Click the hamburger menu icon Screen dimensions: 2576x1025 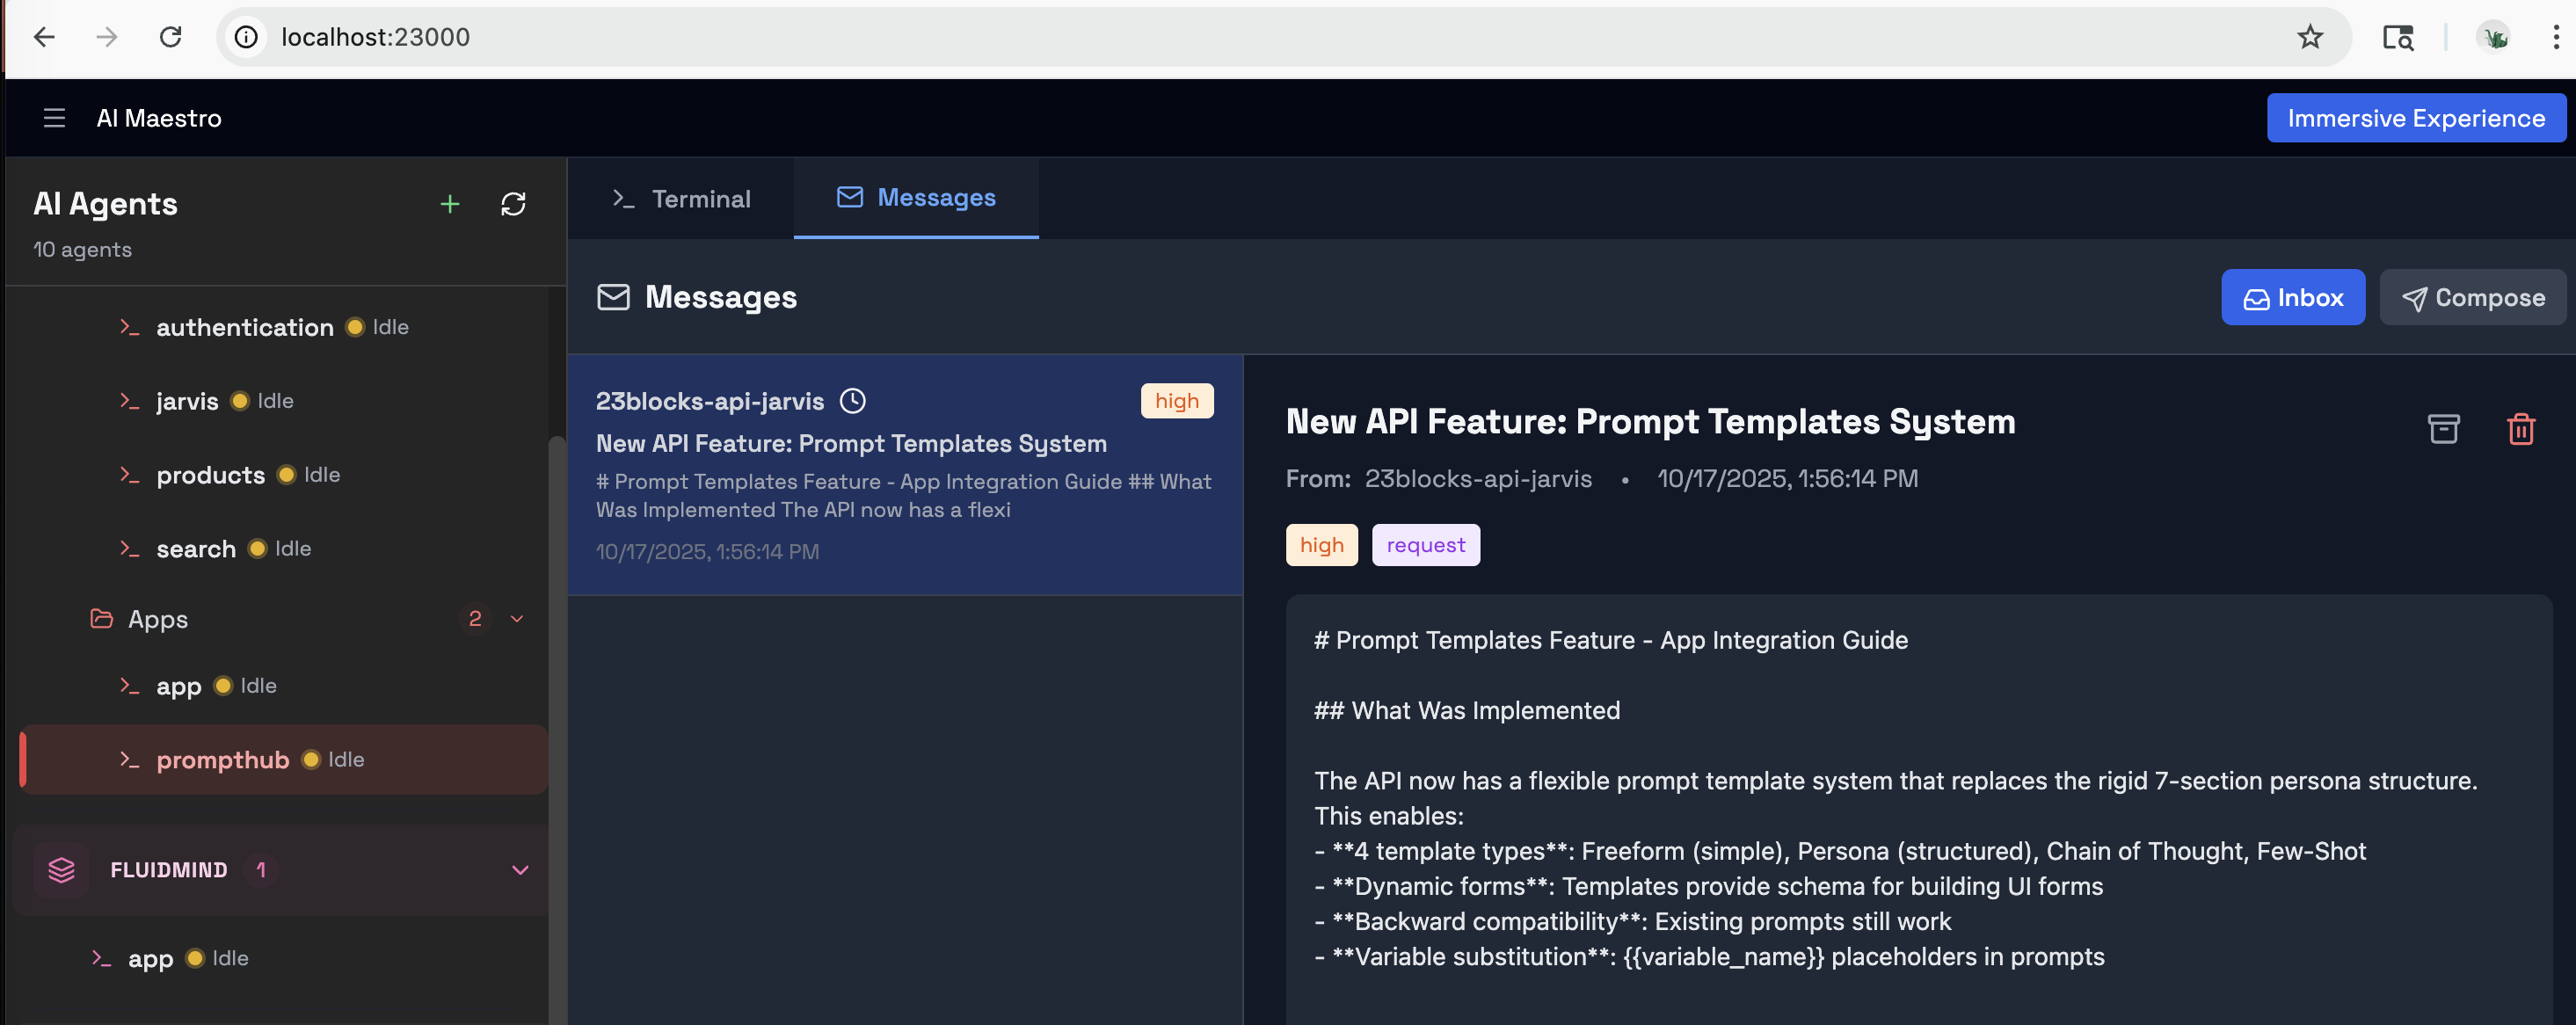point(54,118)
